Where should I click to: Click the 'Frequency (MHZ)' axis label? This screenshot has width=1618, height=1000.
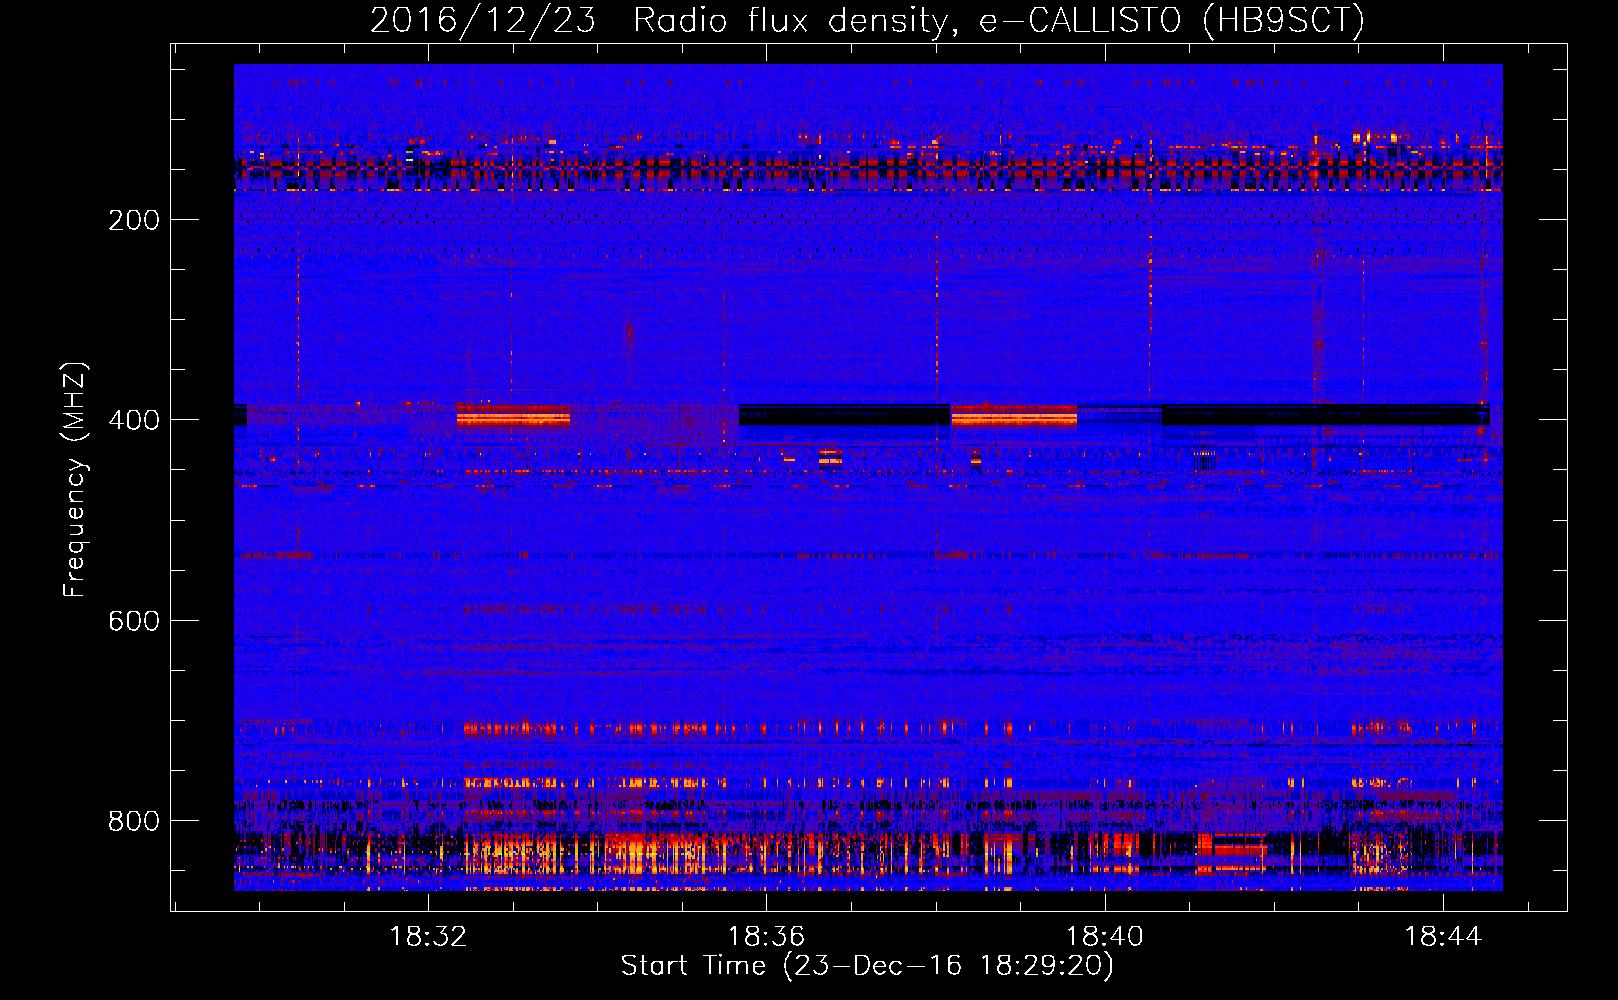tap(75, 480)
